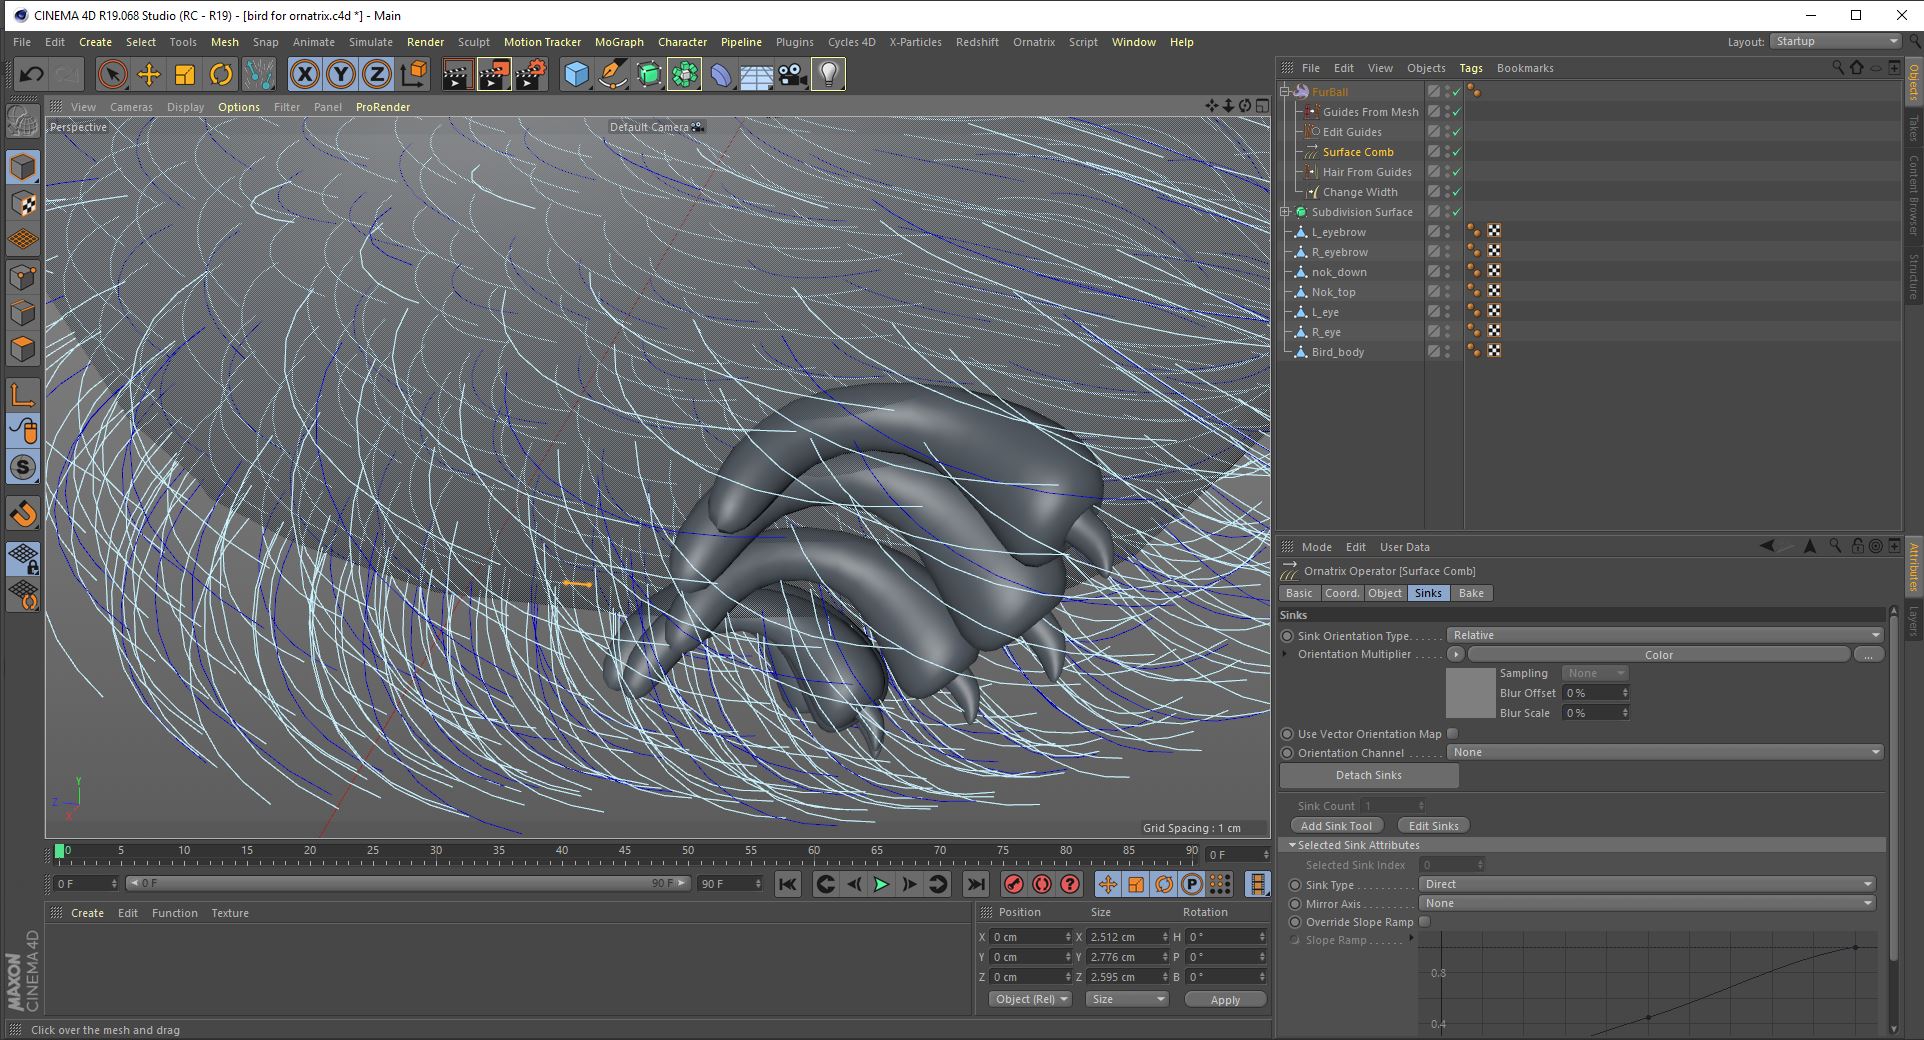Screen dimensions: 1924x1040
Task: Collapse Selected Sink Attributes section
Action: (1292, 846)
